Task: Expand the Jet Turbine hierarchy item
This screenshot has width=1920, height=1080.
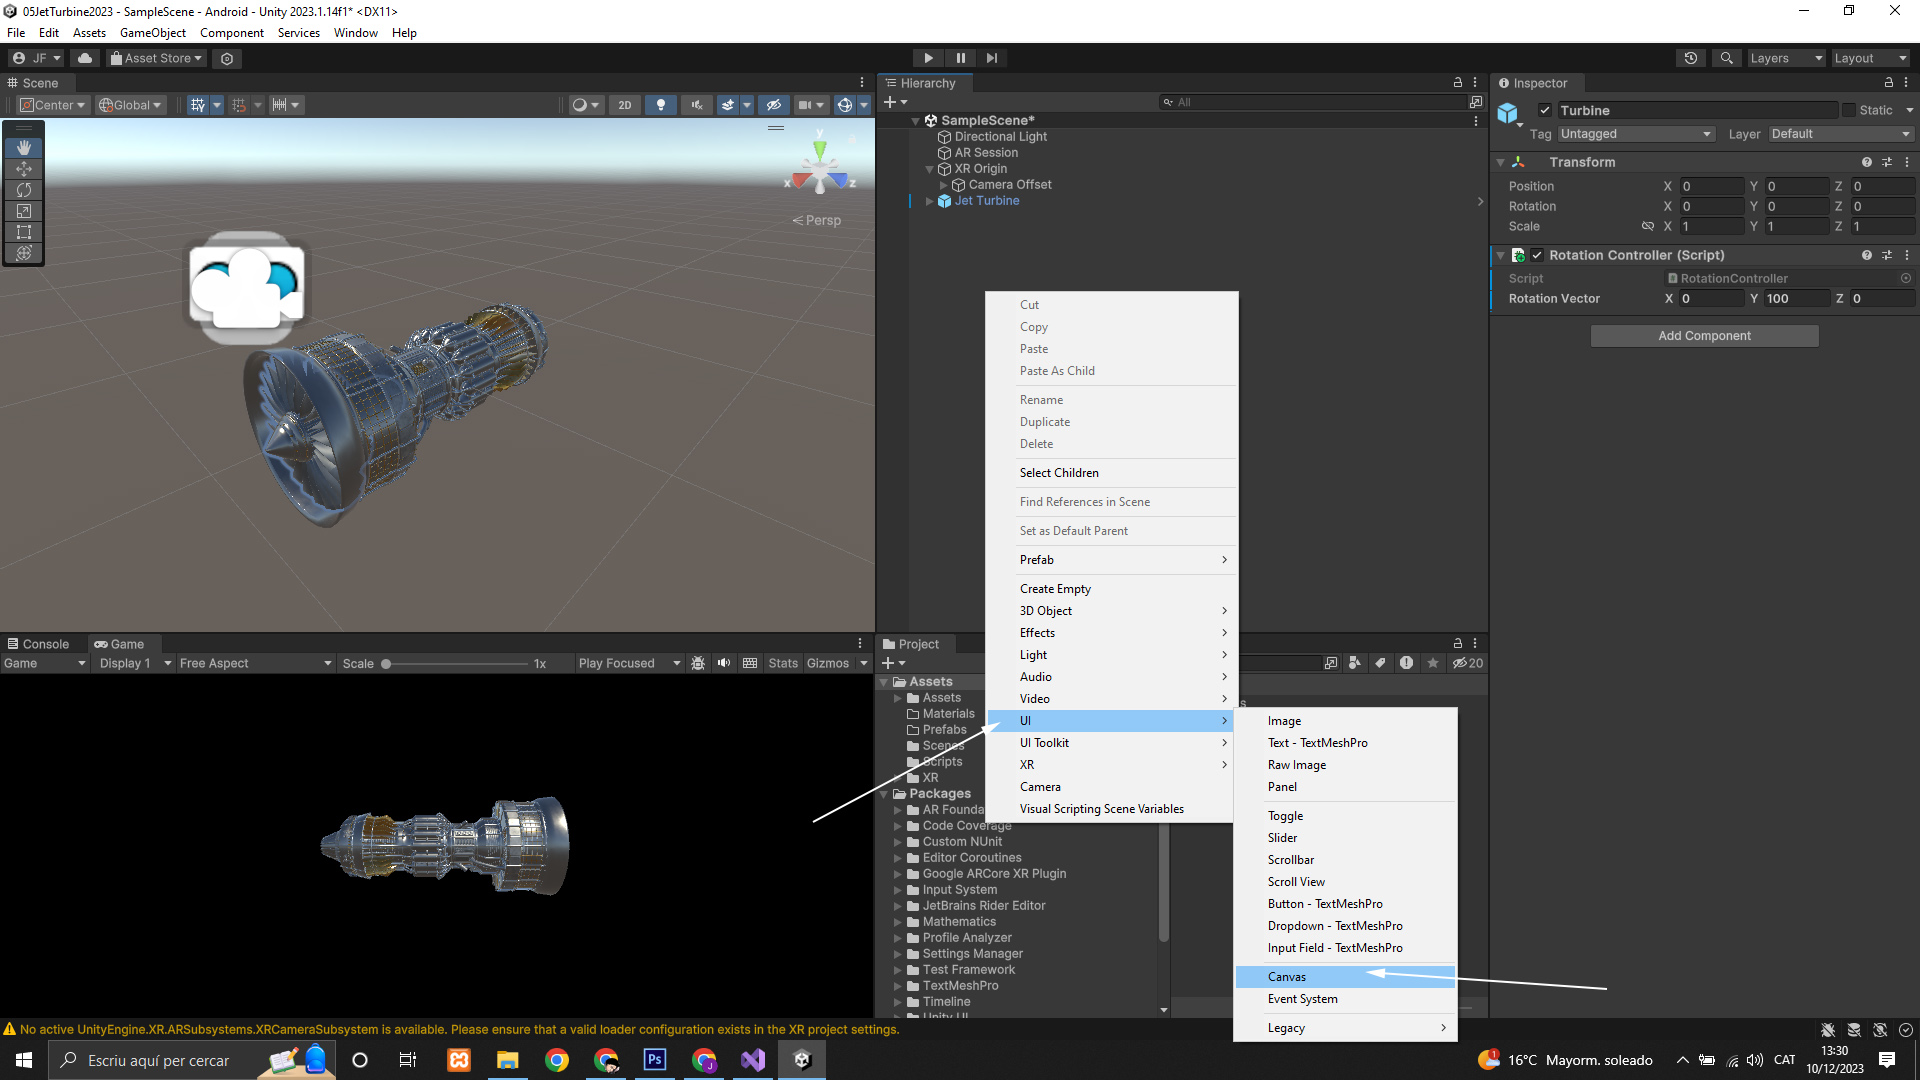Action: (x=929, y=201)
